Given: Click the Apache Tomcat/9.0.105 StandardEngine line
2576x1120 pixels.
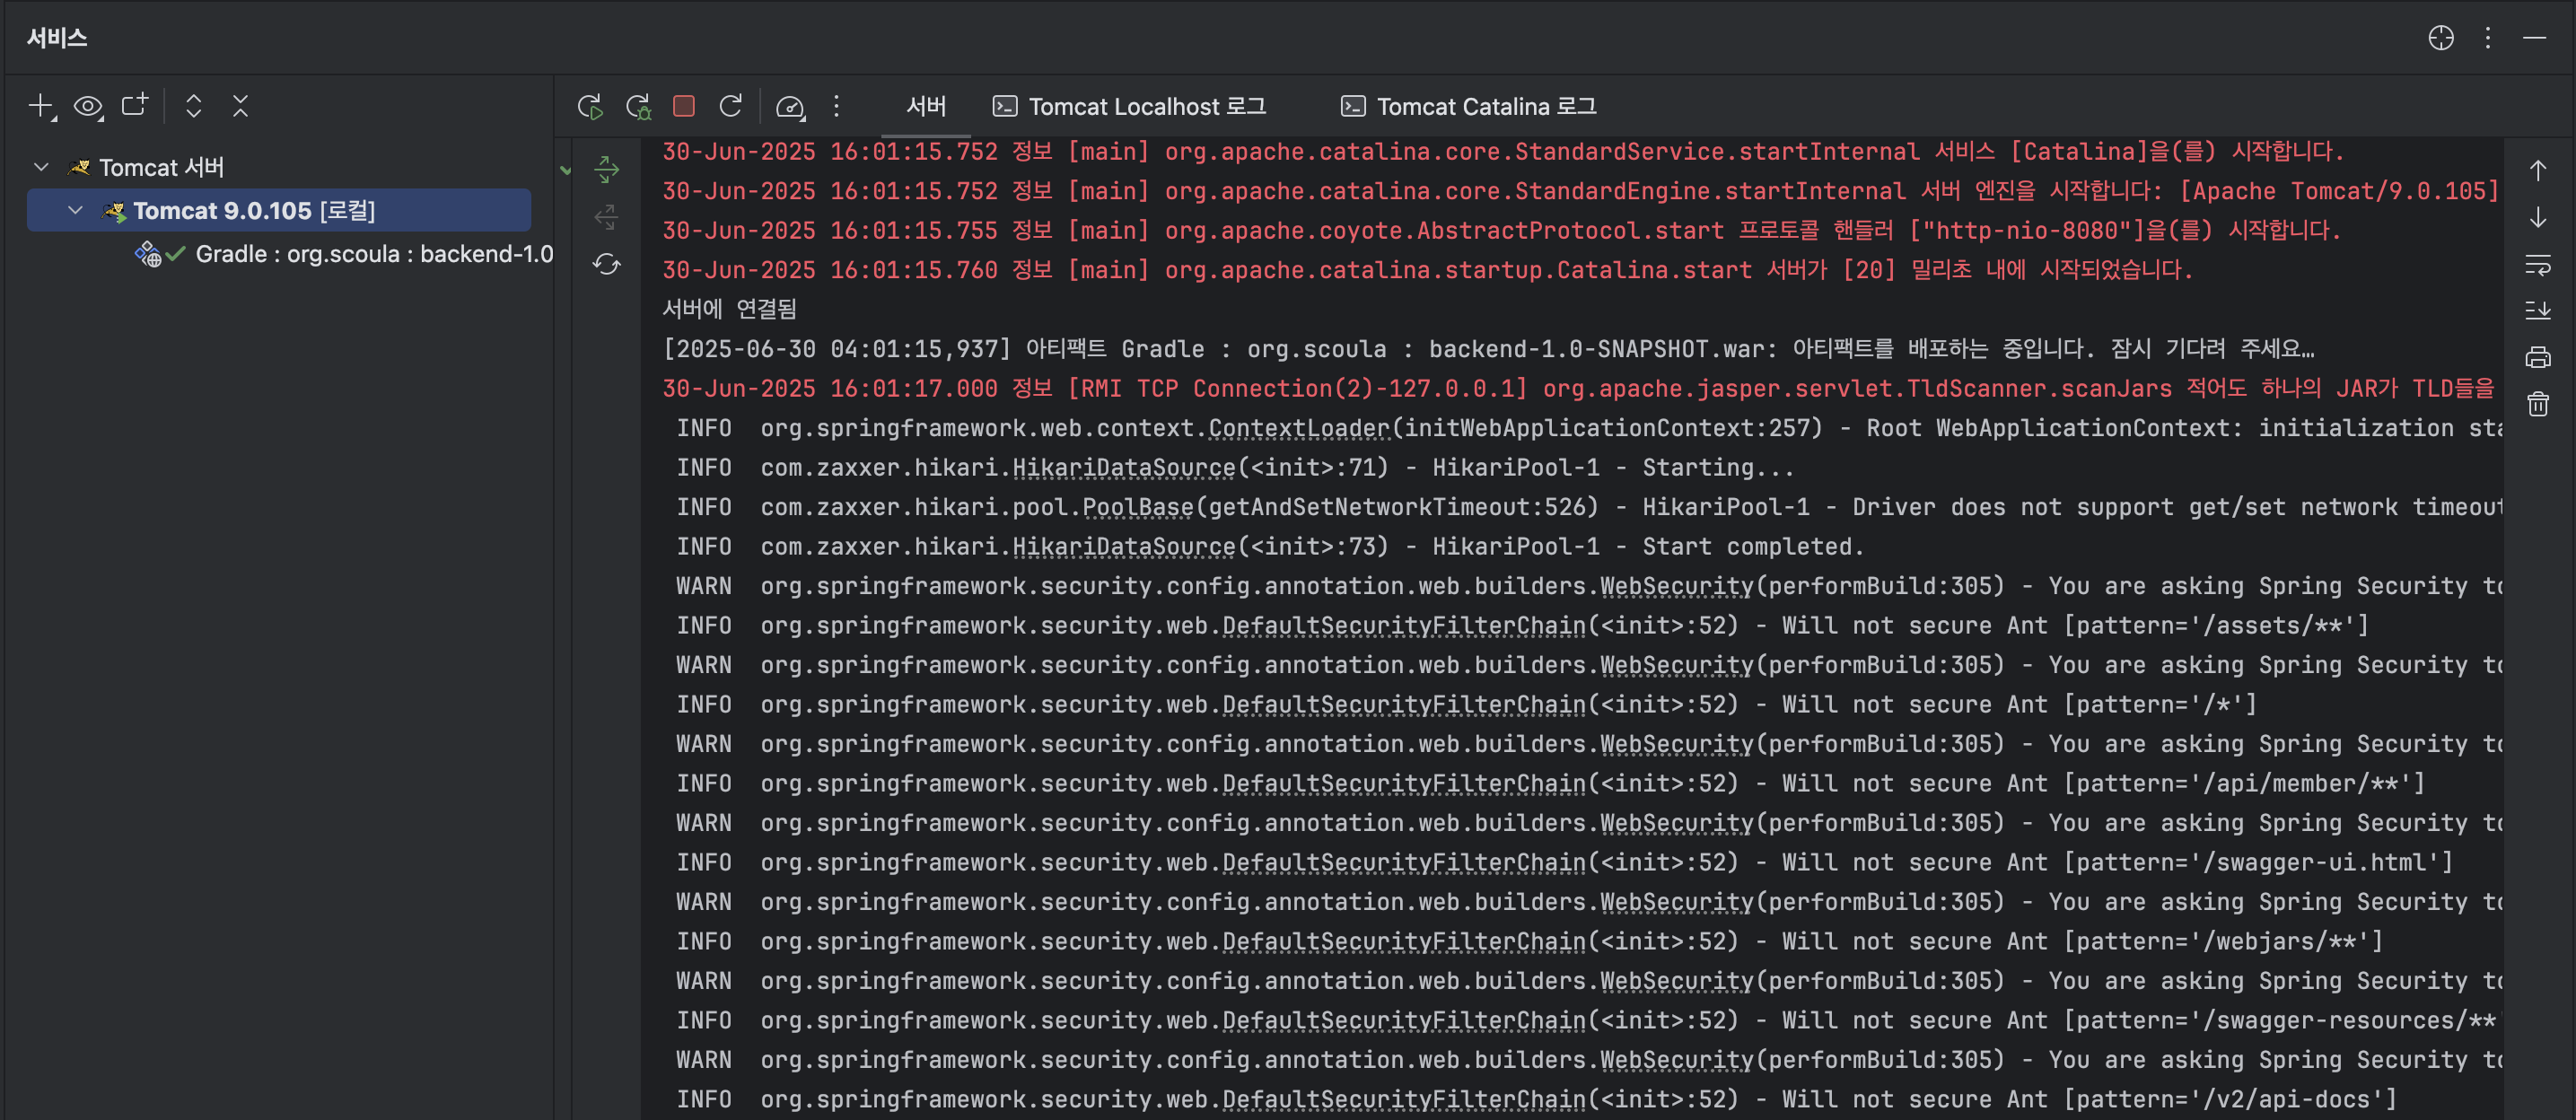Looking at the screenshot, I should click(1580, 191).
